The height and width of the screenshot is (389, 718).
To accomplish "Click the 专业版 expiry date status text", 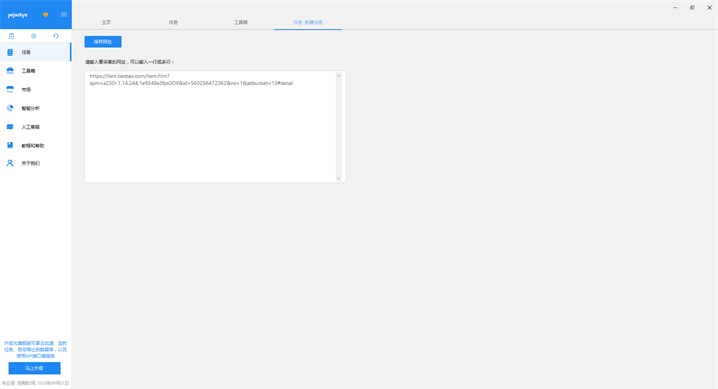I will [x=35, y=383].
